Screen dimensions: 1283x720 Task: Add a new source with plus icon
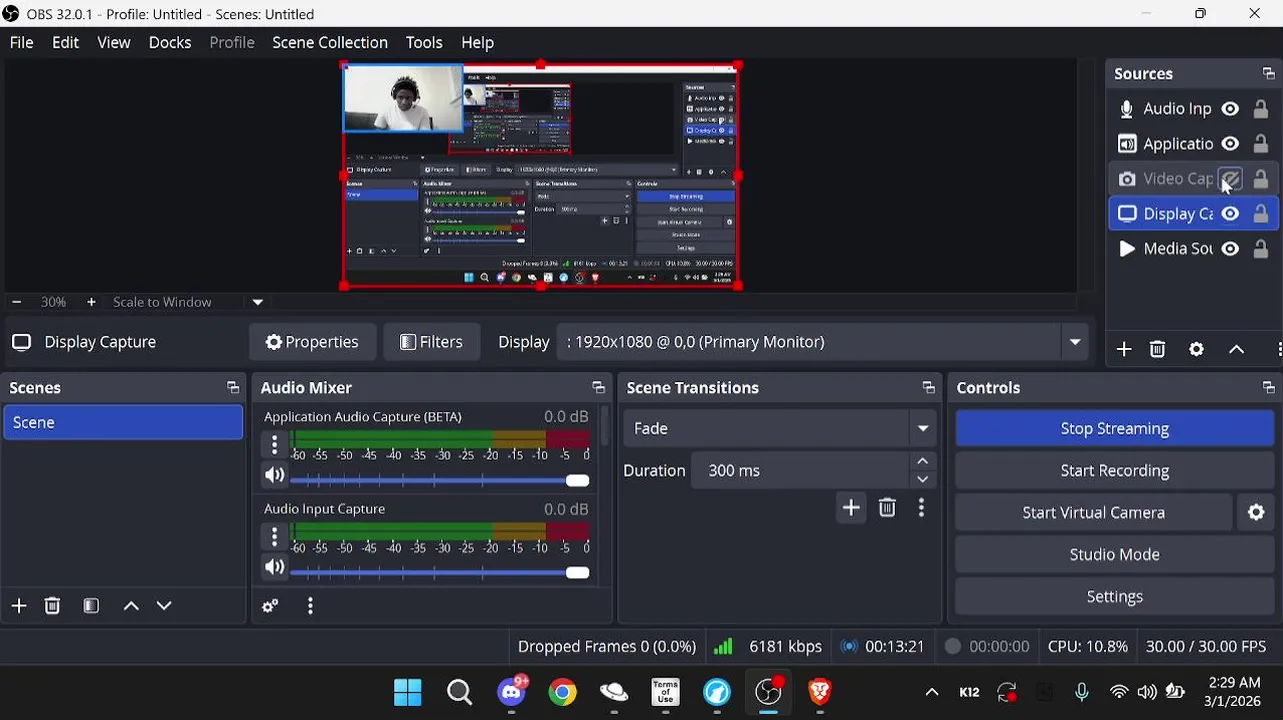click(x=1124, y=349)
